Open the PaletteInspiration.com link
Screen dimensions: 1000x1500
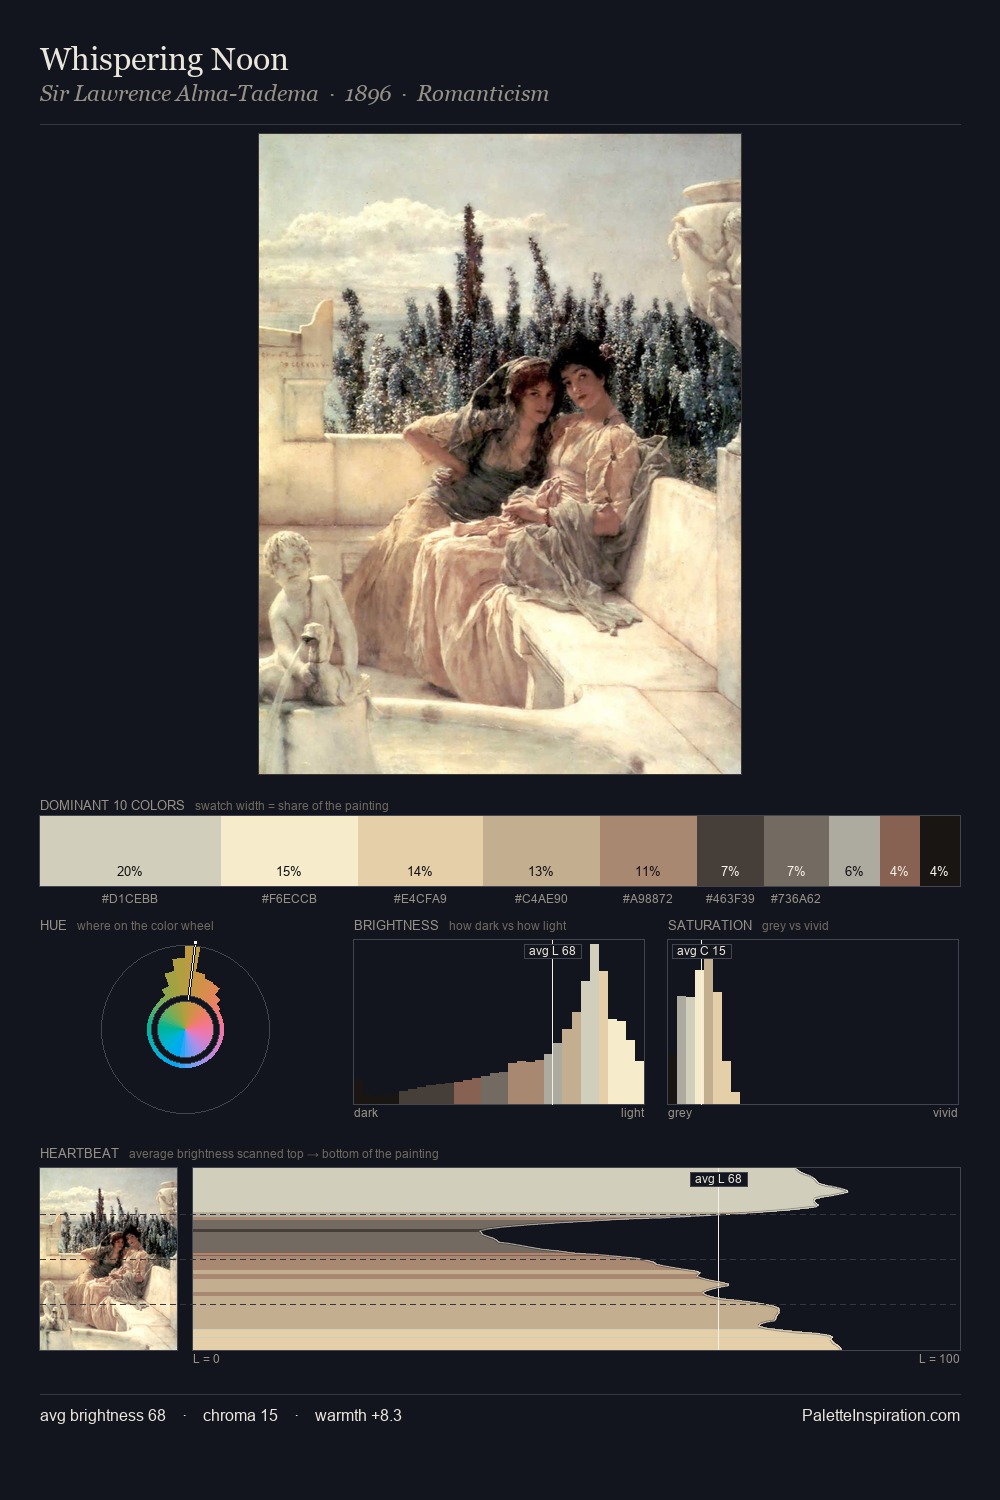click(881, 1415)
